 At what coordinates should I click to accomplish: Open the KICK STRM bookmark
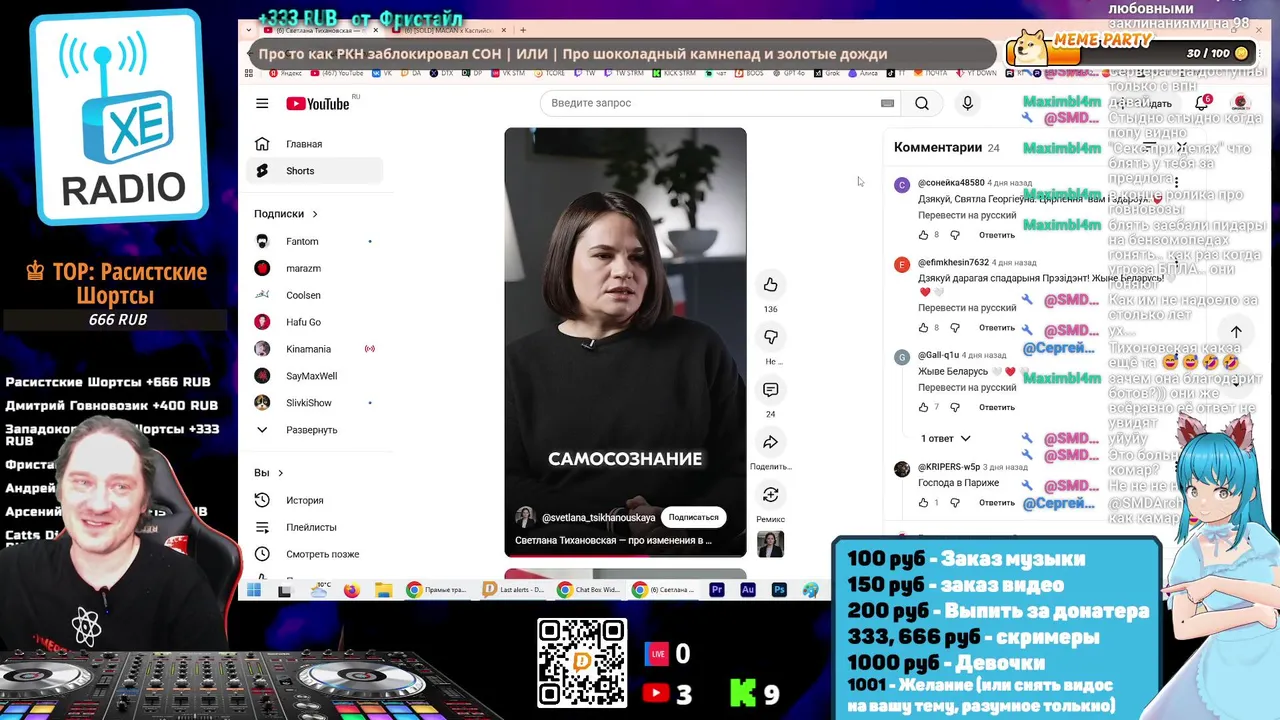(x=672, y=73)
